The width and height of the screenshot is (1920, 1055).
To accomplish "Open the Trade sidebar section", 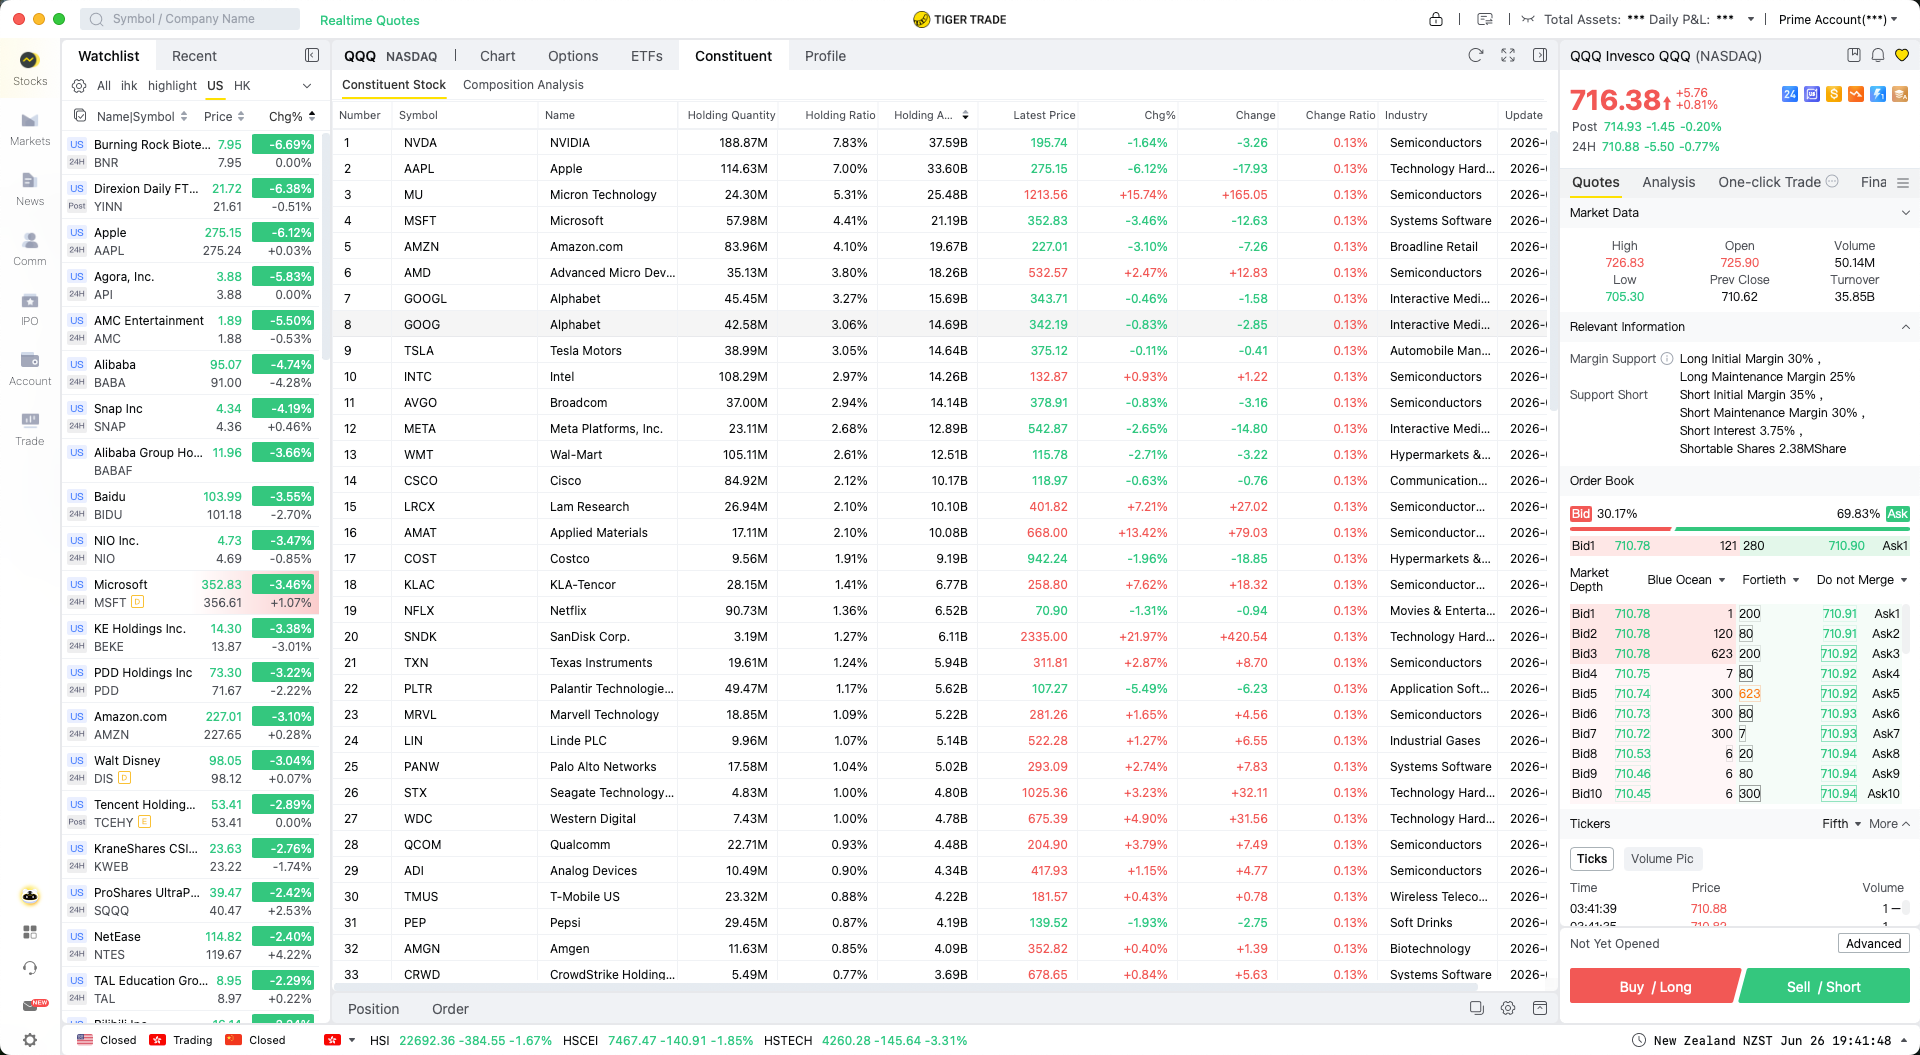I will coord(29,429).
